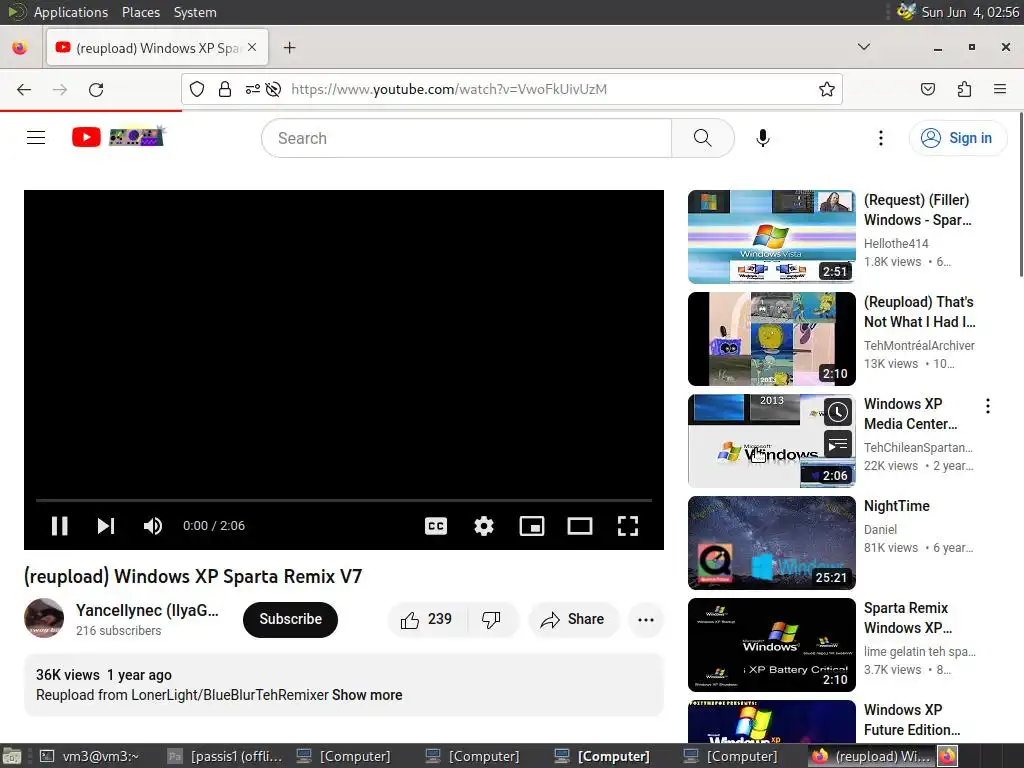The height and width of the screenshot is (768, 1024).
Task: Add Windows XP Media Center to queue
Action: [x=838, y=445]
